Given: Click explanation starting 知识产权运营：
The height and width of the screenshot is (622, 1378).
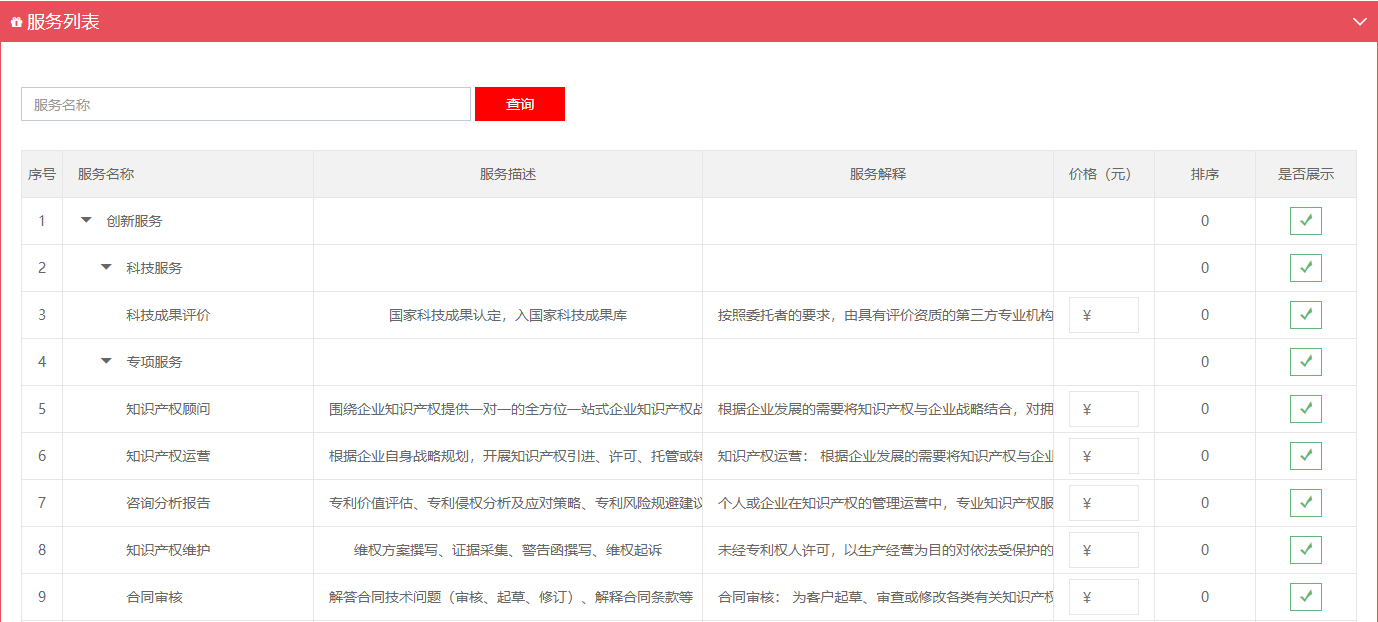Looking at the screenshot, I should (x=885, y=456).
